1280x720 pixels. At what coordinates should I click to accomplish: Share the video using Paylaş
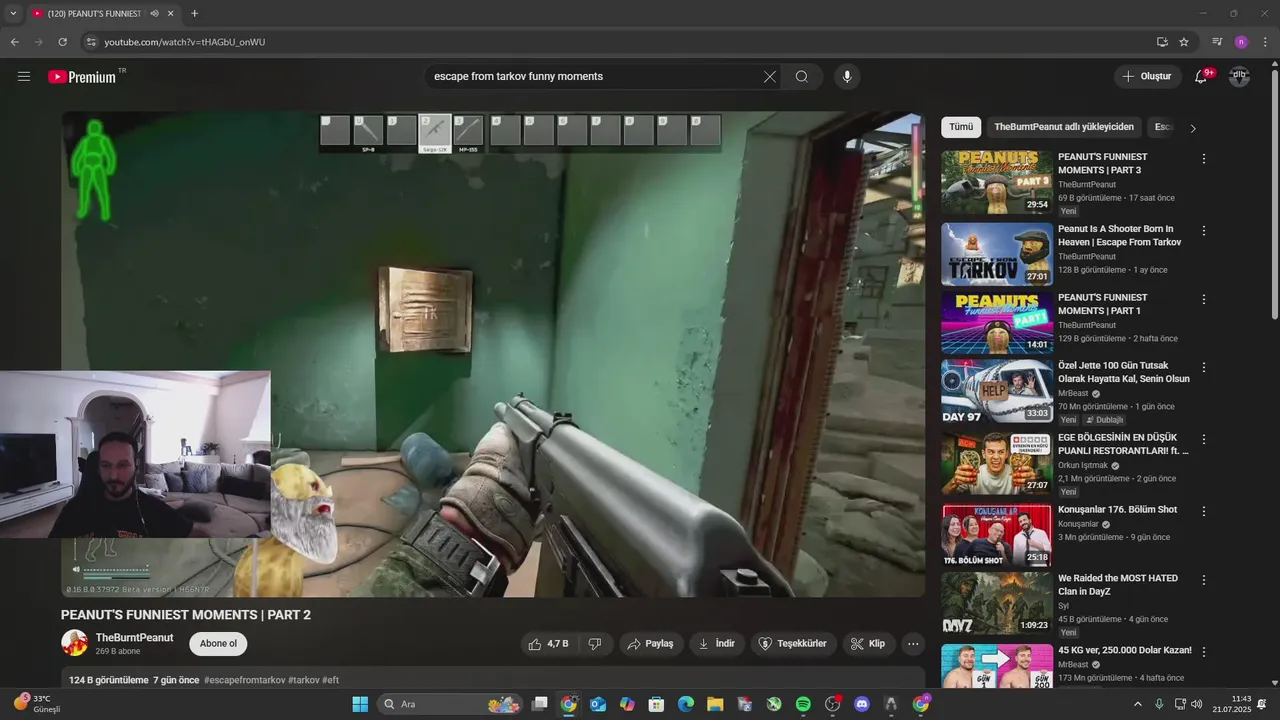point(650,644)
